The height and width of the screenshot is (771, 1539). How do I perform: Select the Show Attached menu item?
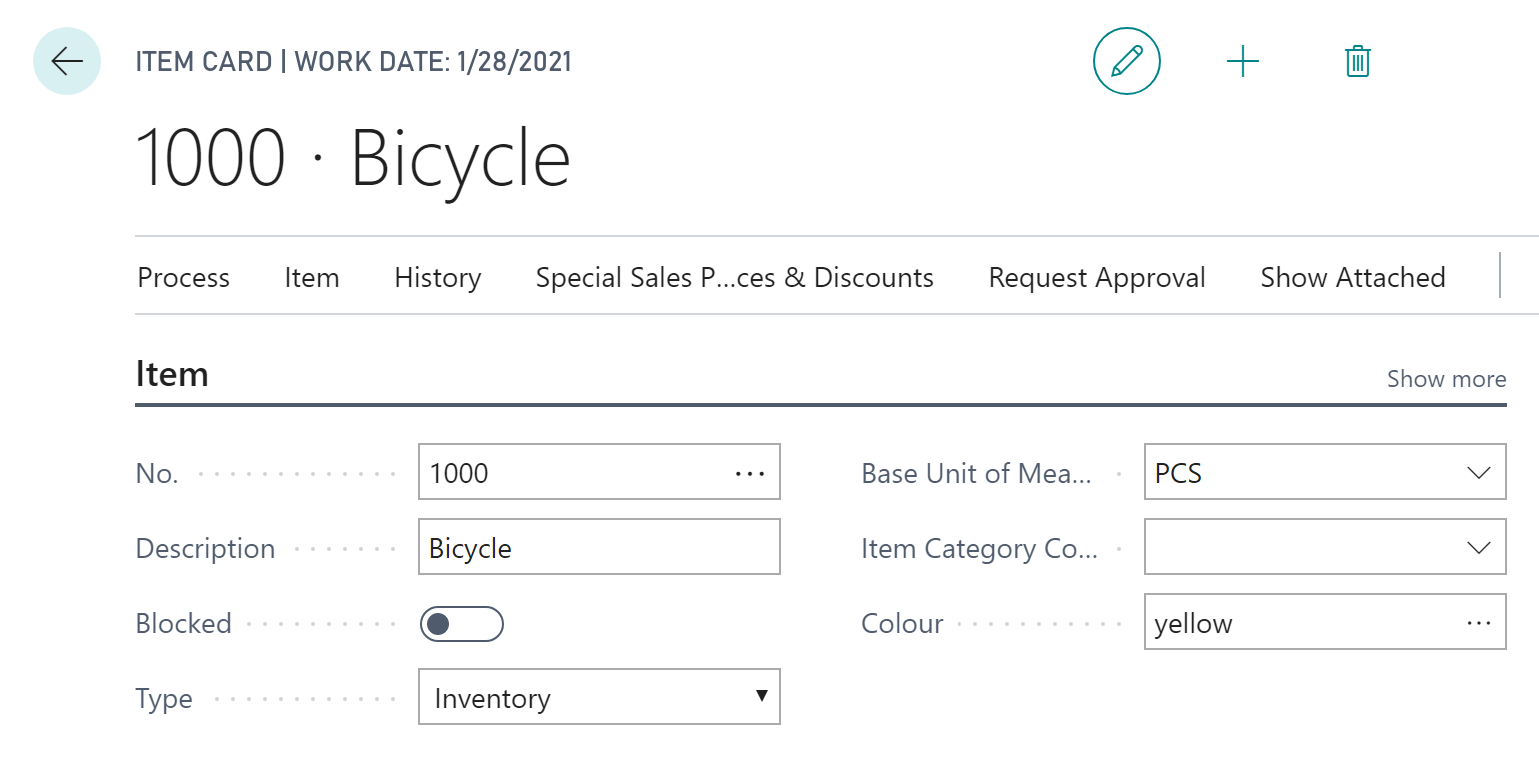[1353, 277]
